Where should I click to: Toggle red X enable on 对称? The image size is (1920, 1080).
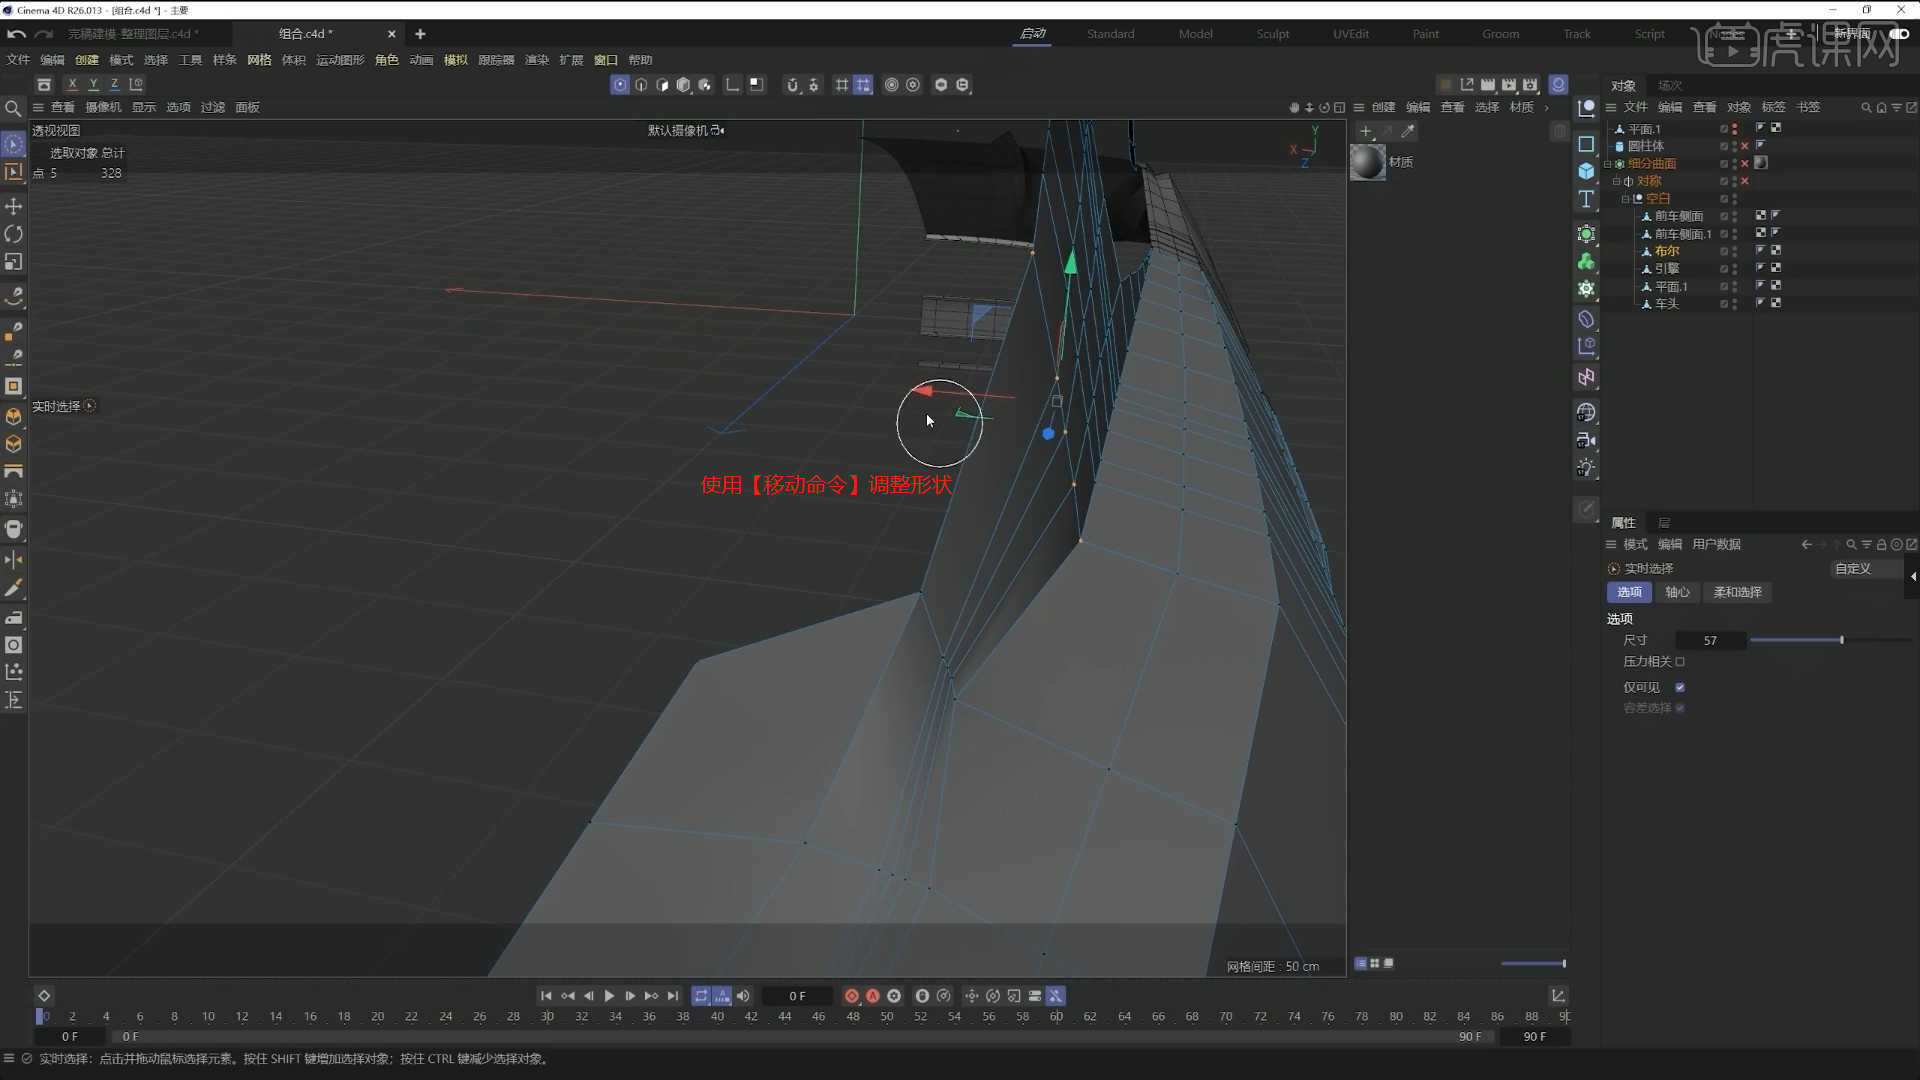[x=1745, y=181]
